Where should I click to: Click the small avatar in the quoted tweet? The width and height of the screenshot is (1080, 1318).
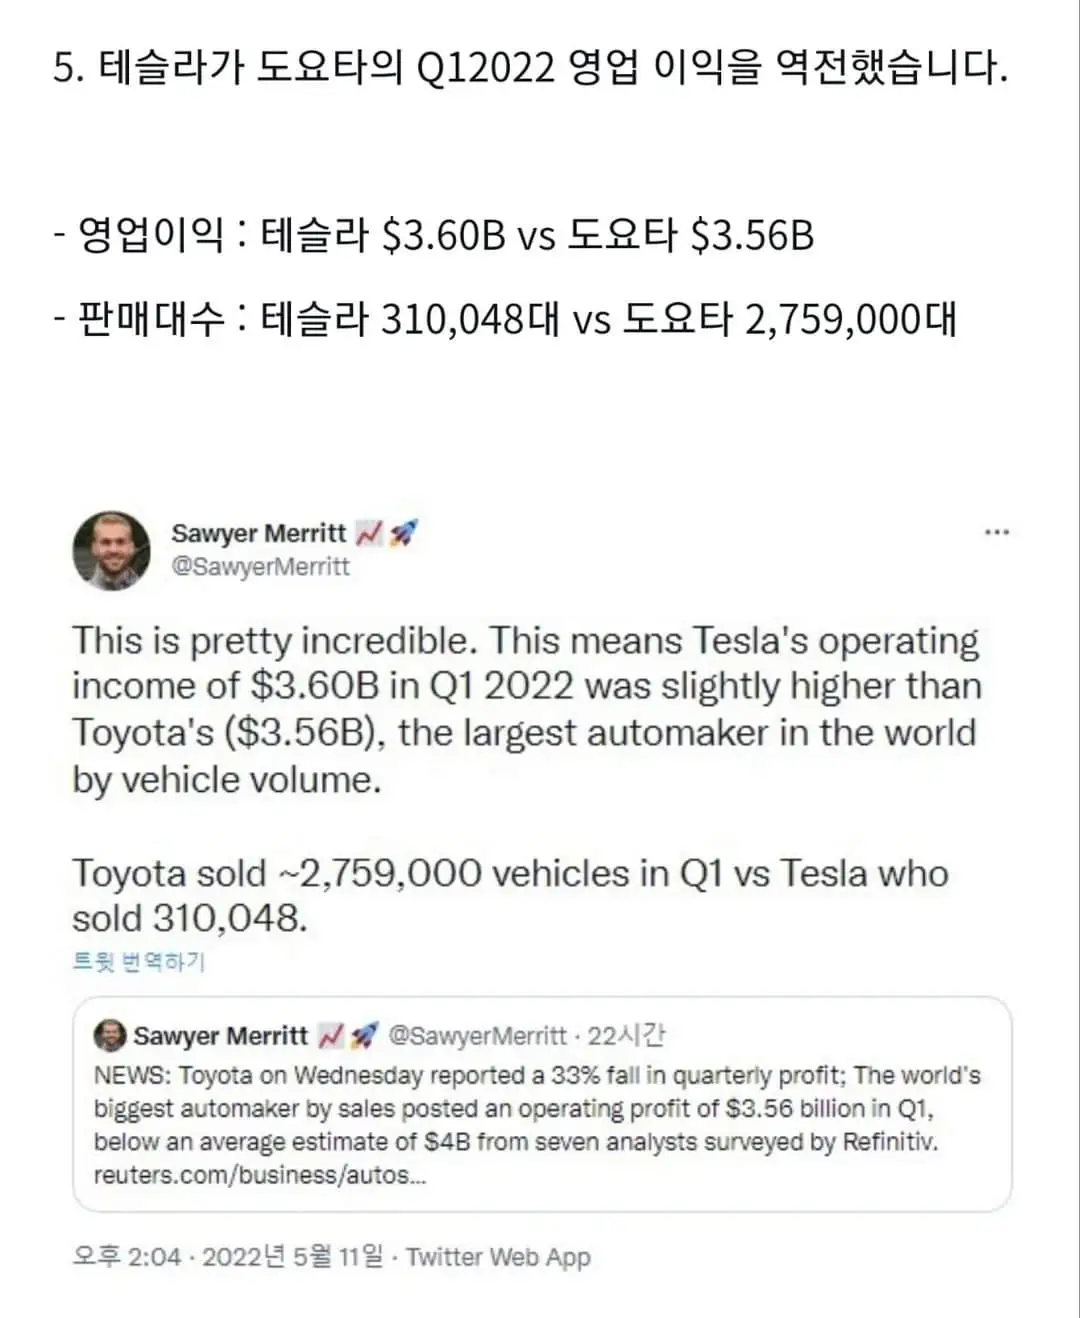click(x=109, y=1036)
